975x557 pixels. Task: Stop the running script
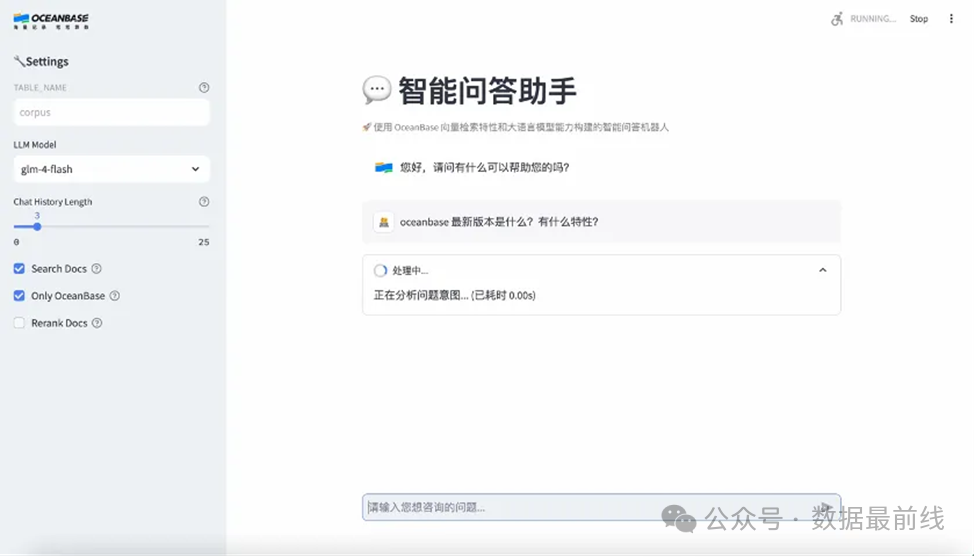918,19
